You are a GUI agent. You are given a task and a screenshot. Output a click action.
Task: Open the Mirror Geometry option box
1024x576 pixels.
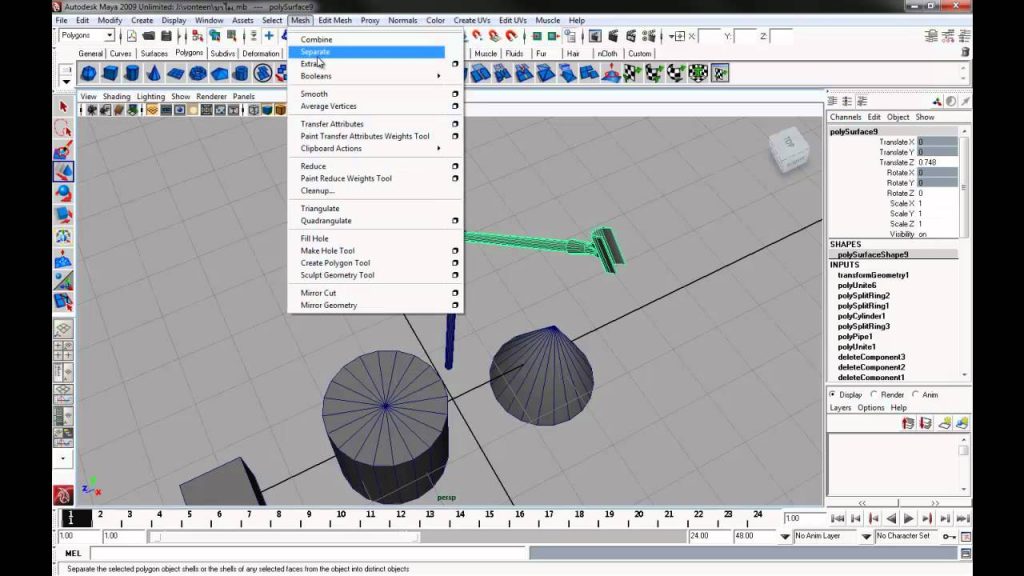pos(455,305)
